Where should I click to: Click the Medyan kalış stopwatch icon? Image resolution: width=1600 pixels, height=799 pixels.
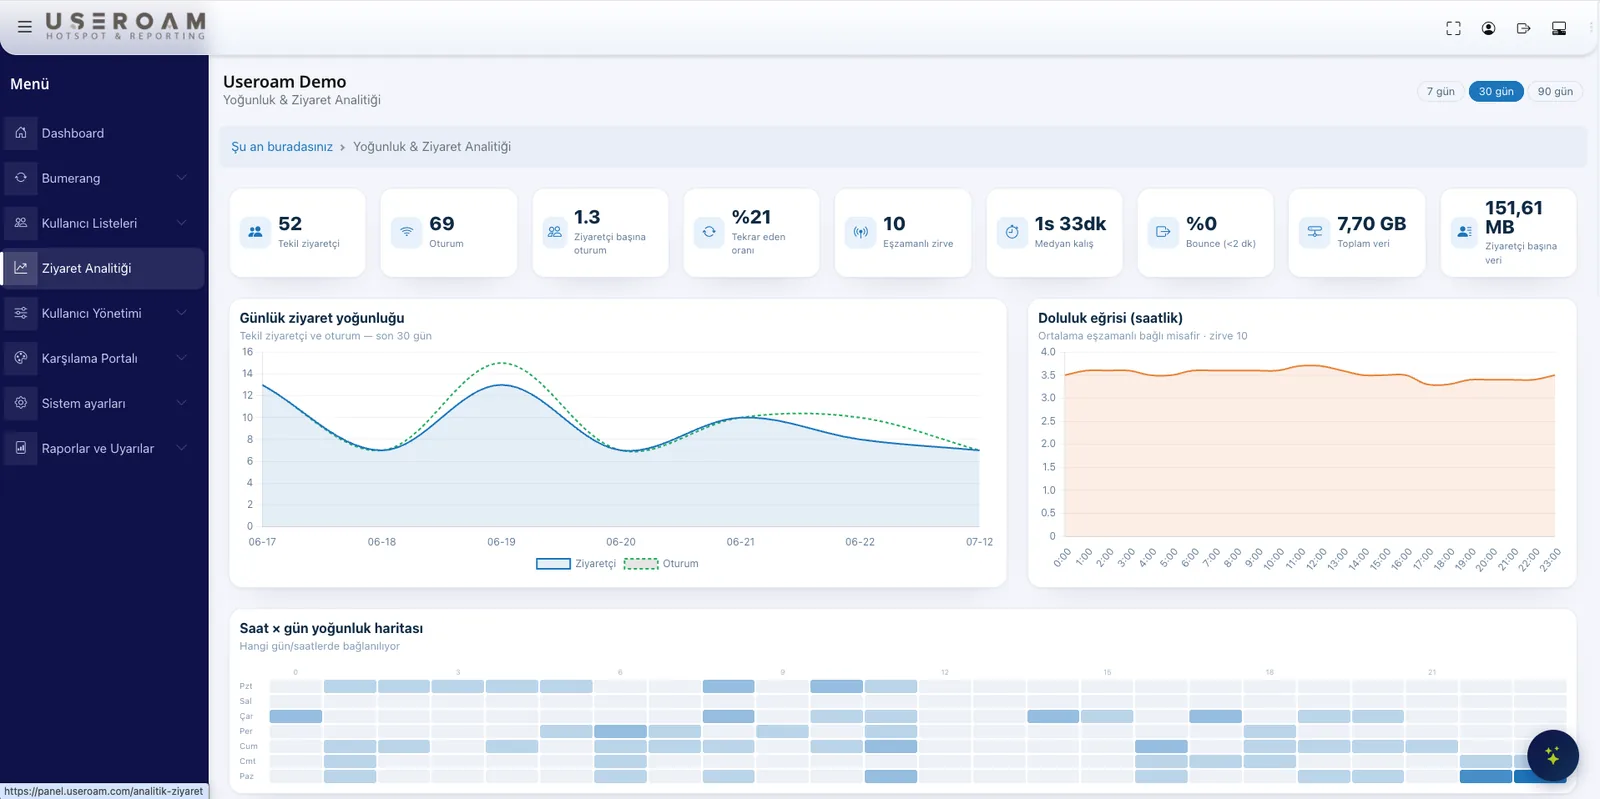[x=1012, y=232]
